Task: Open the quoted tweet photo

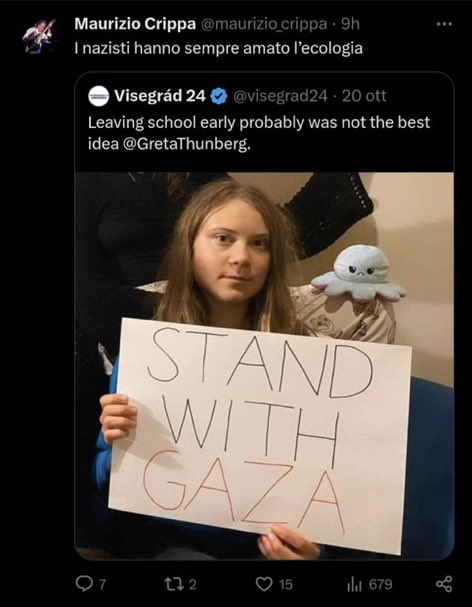Action: (264, 366)
